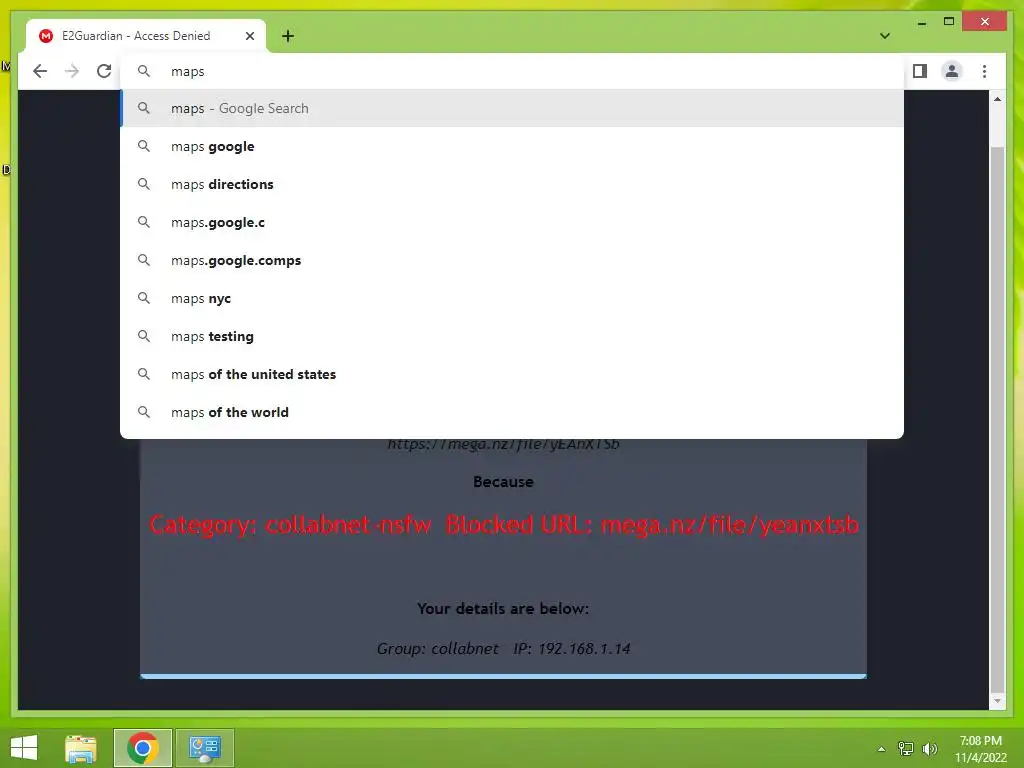Click the search icon beside 'maps directions'
The width and height of the screenshot is (1024, 768).
click(144, 184)
